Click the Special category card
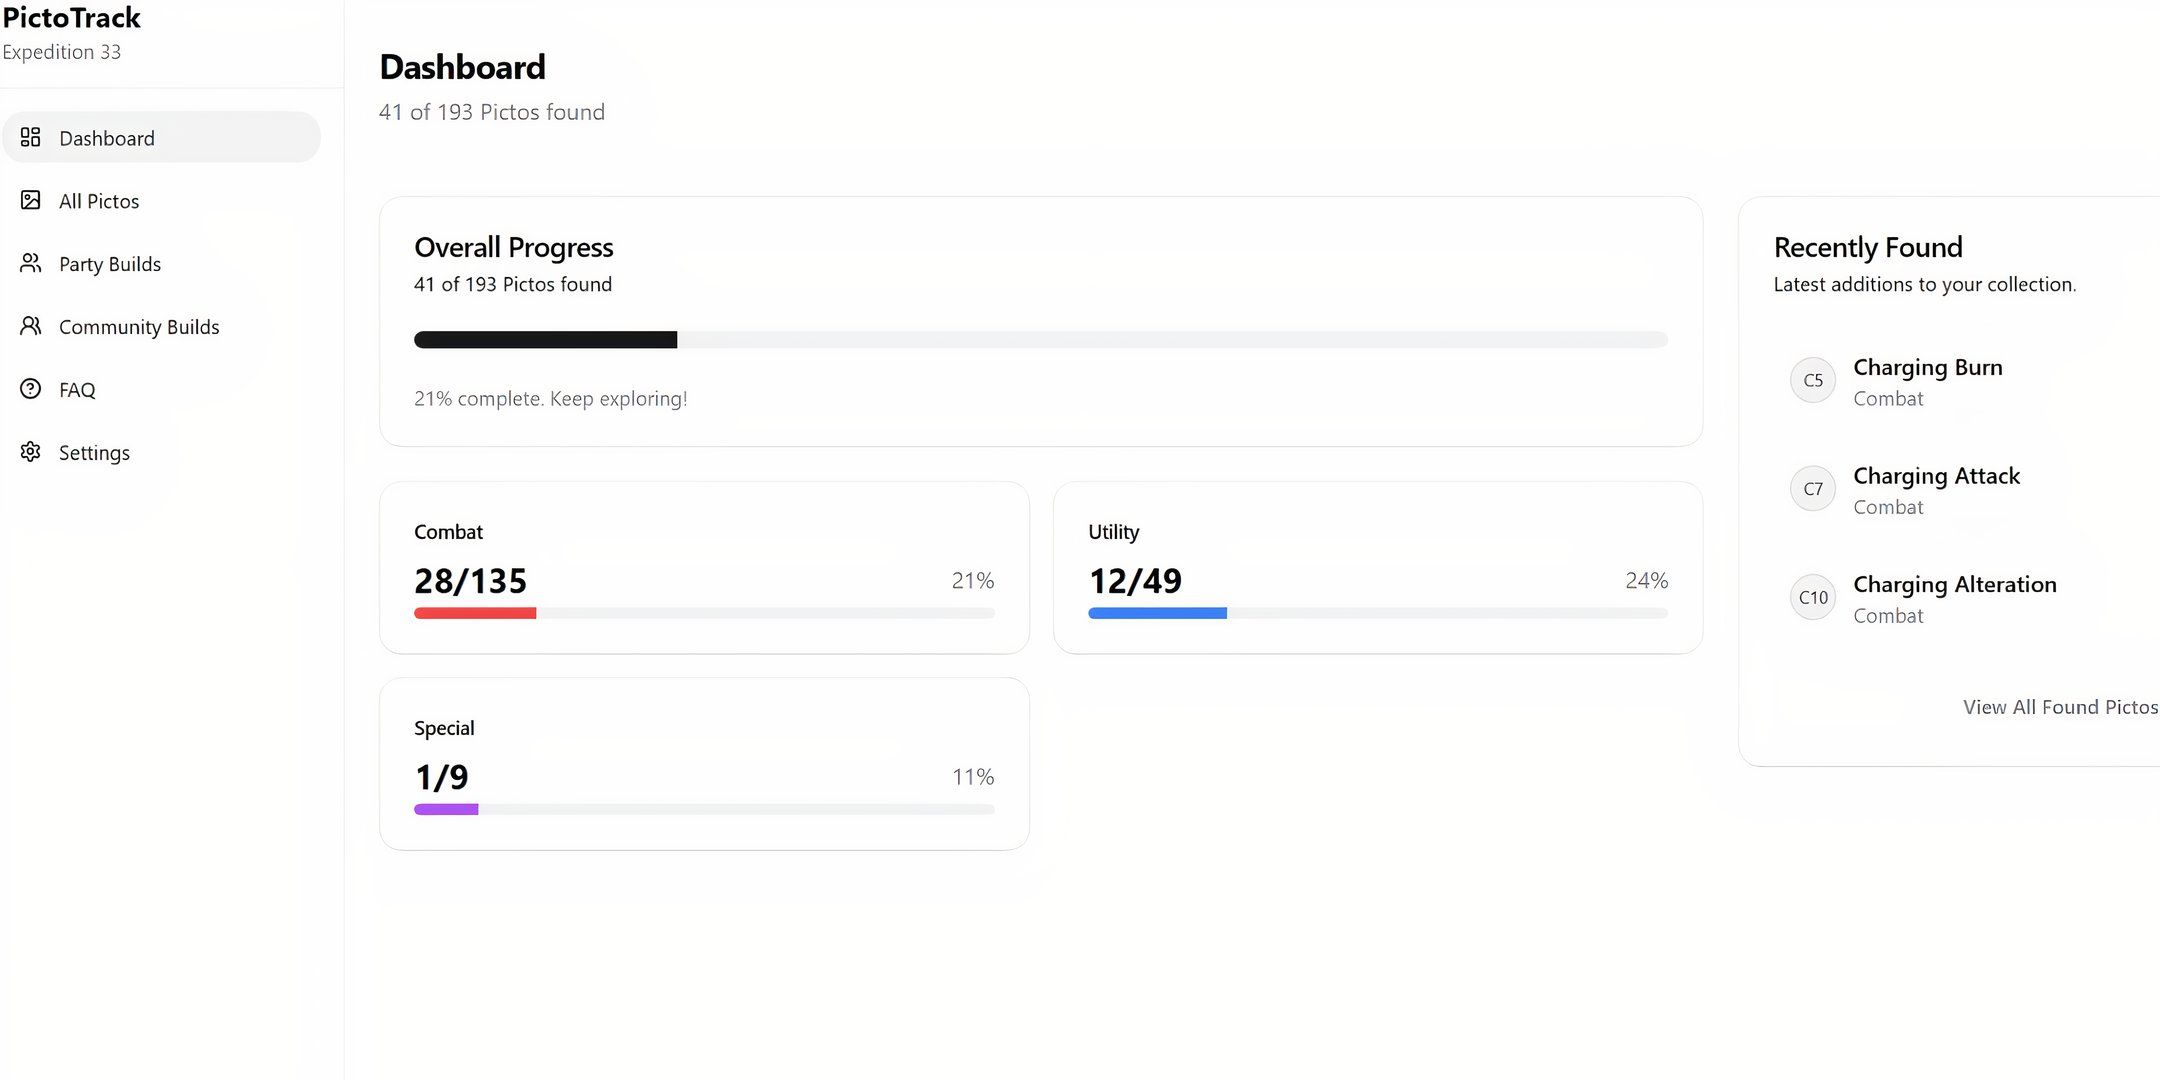This screenshot has height=1080, width=2160. pos(704,764)
